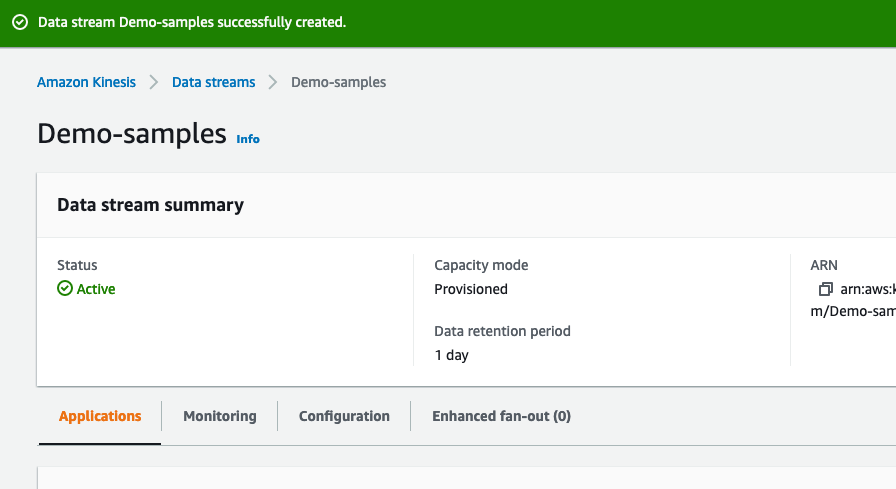Click the success checkmark icon in banner
896x489 pixels.
point(20,22)
